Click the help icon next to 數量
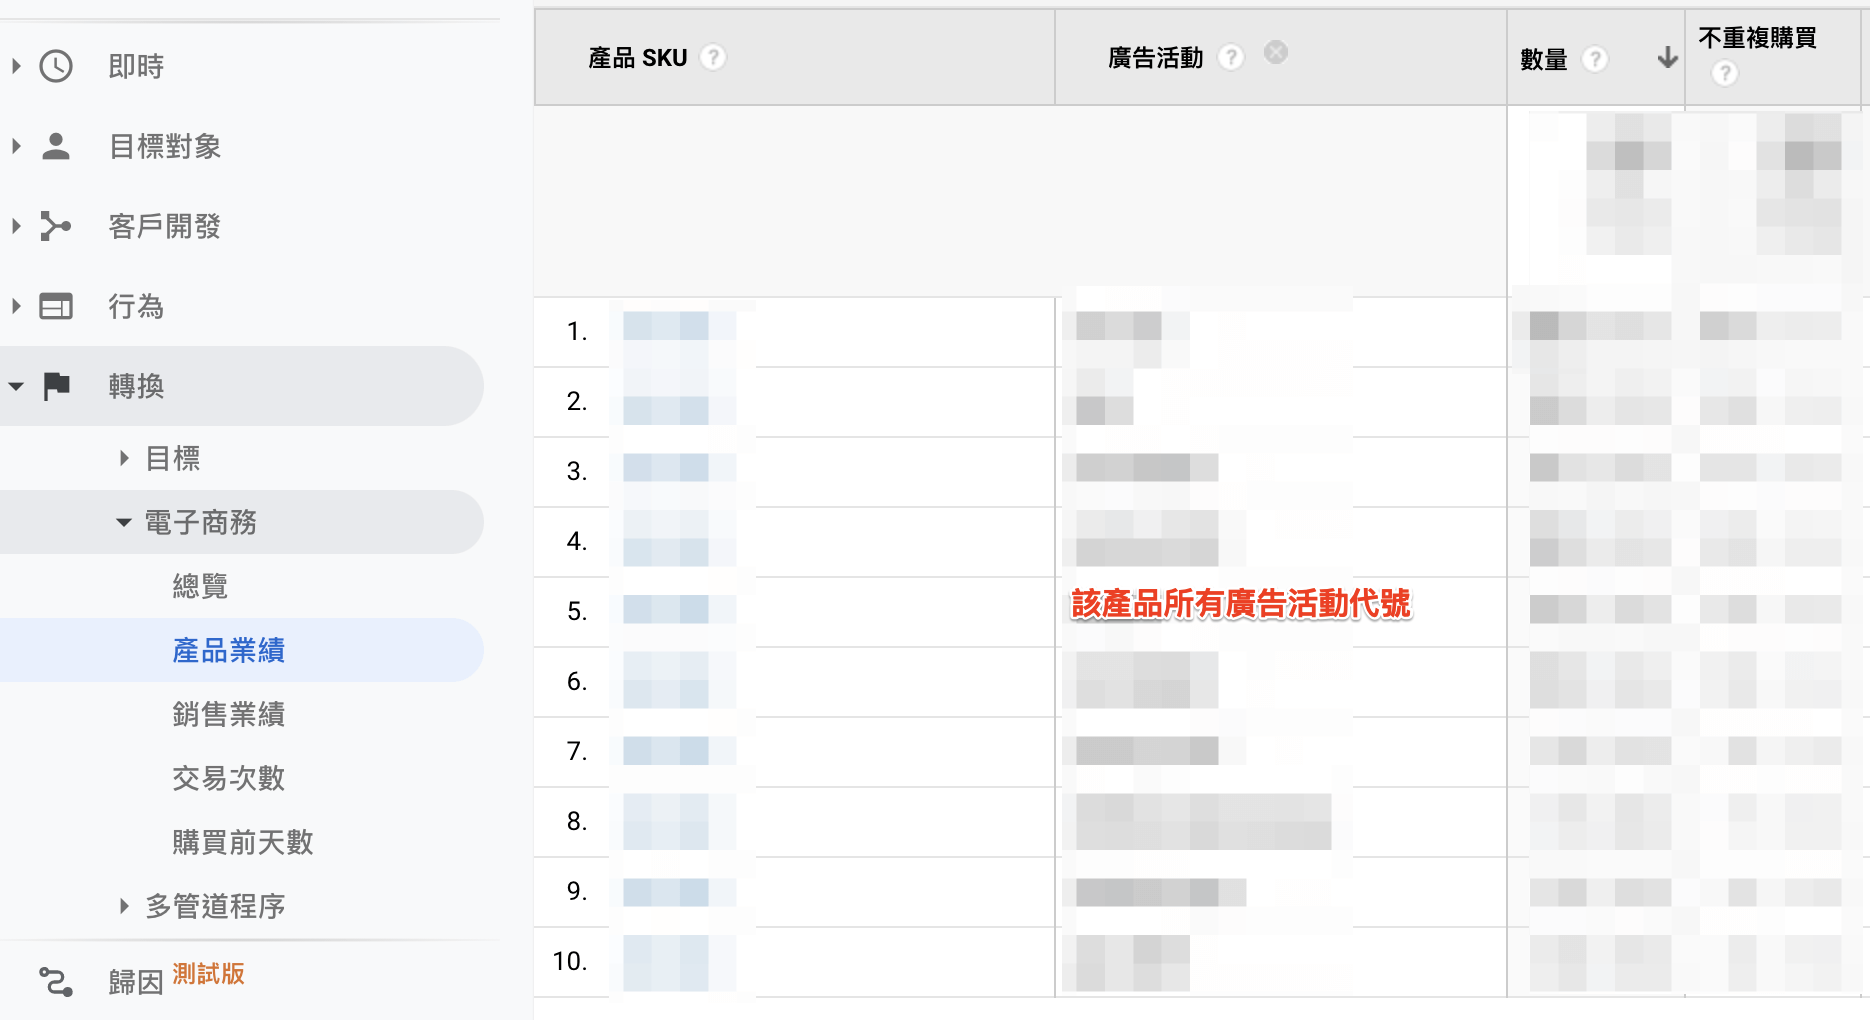Image resolution: width=1870 pixels, height=1020 pixels. click(1595, 59)
